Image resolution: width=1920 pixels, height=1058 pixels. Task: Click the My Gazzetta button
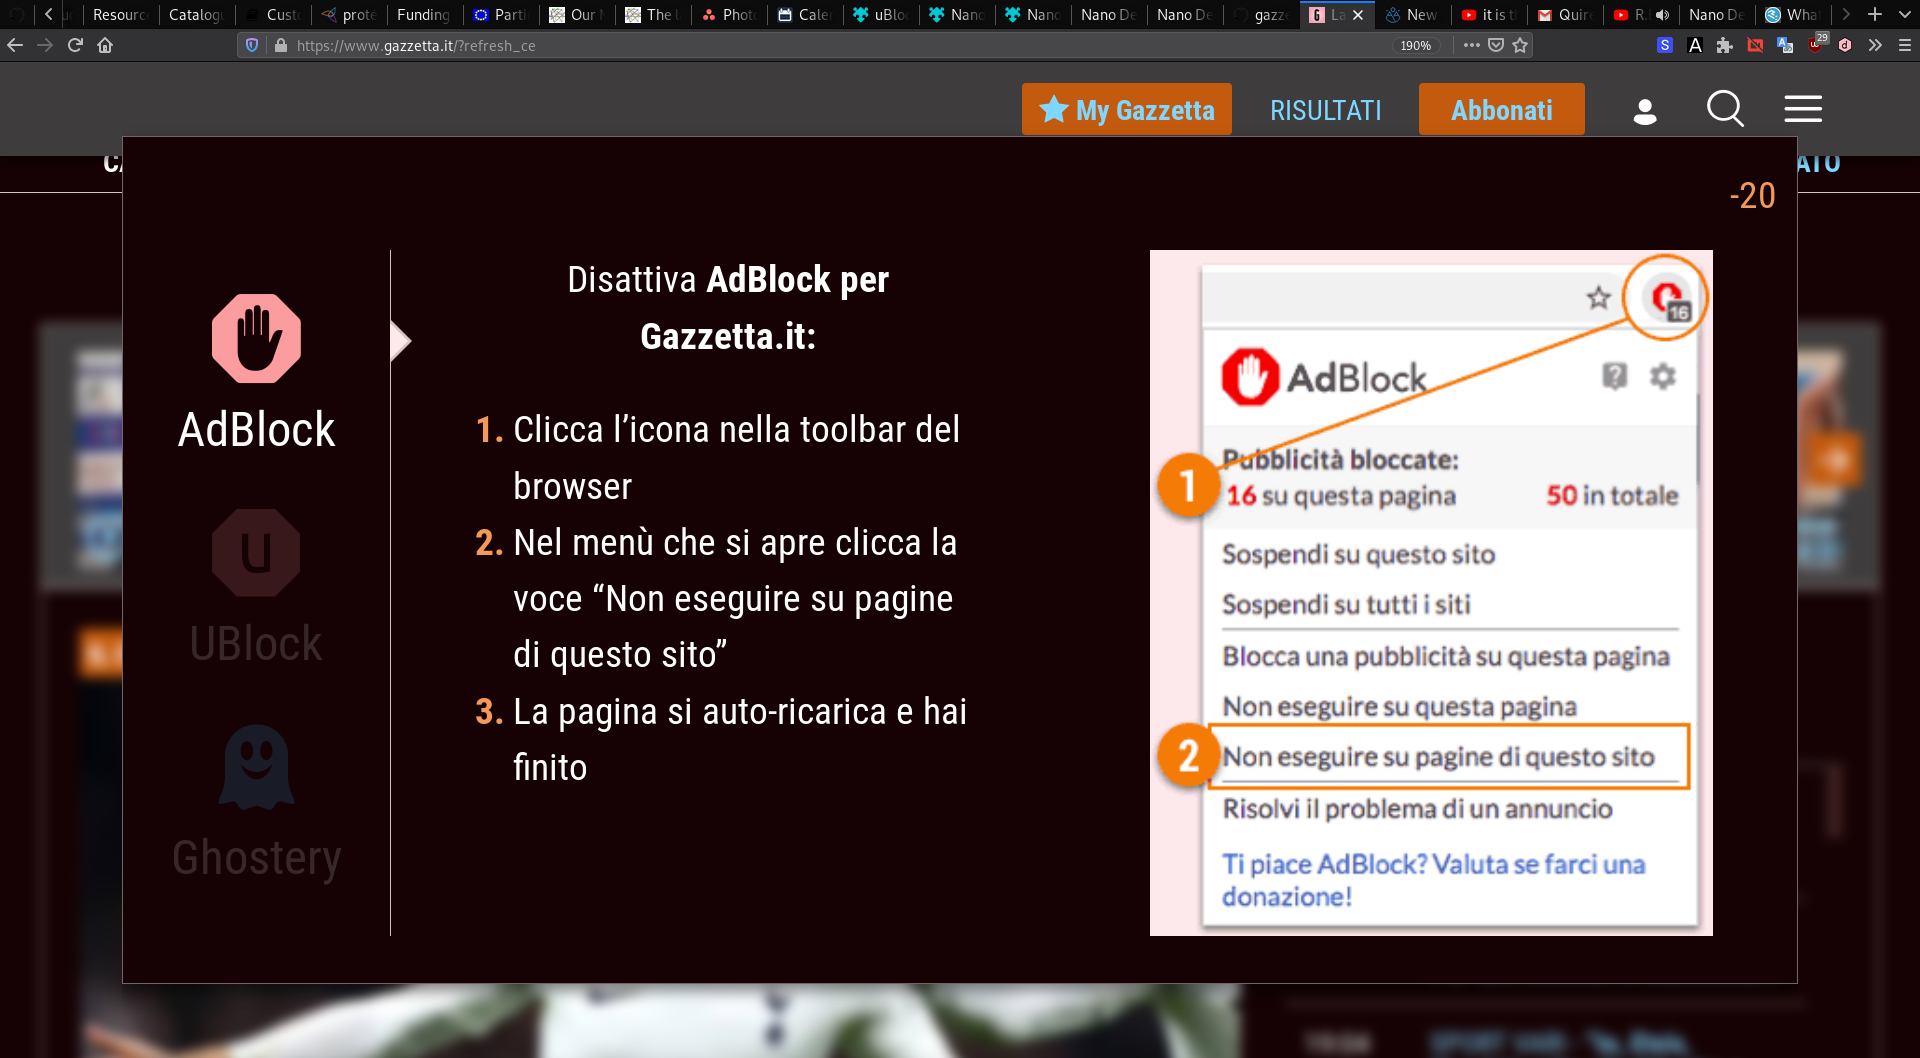(1127, 109)
